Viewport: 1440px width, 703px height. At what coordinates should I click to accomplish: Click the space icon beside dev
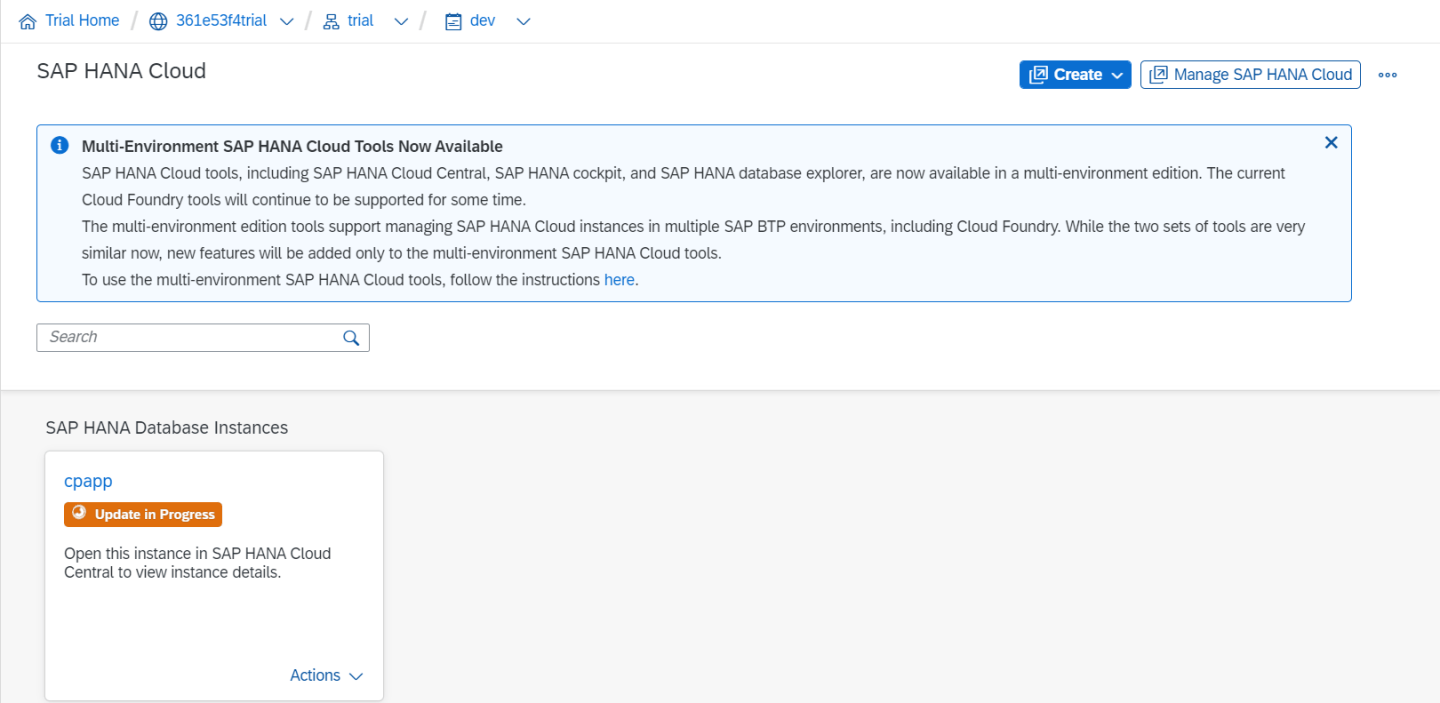click(x=453, y=21)
